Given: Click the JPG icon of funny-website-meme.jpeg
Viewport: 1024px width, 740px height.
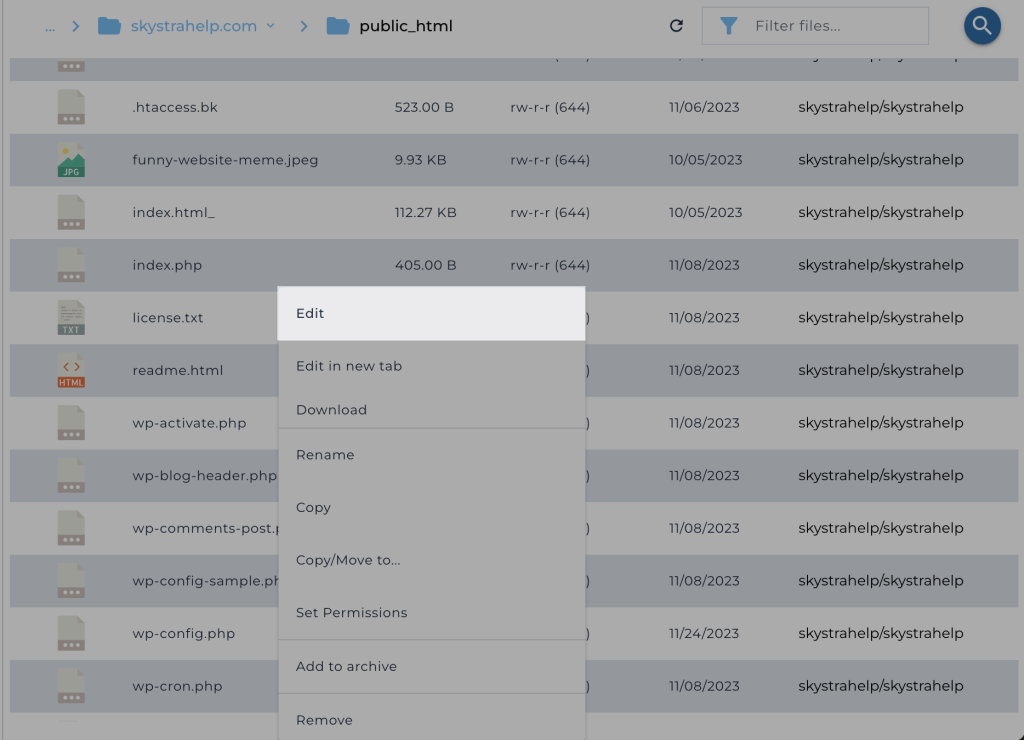Looking at the screenshot, I should point(71,160).
